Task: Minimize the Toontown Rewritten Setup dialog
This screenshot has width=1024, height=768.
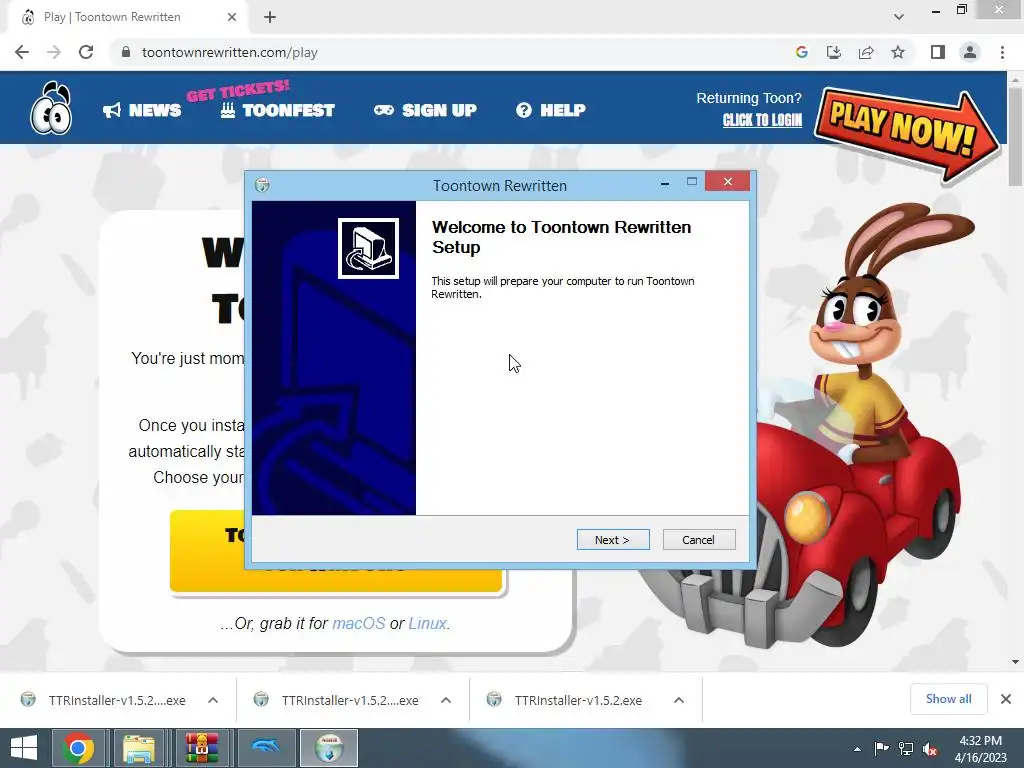Action: tap(665, 184)
